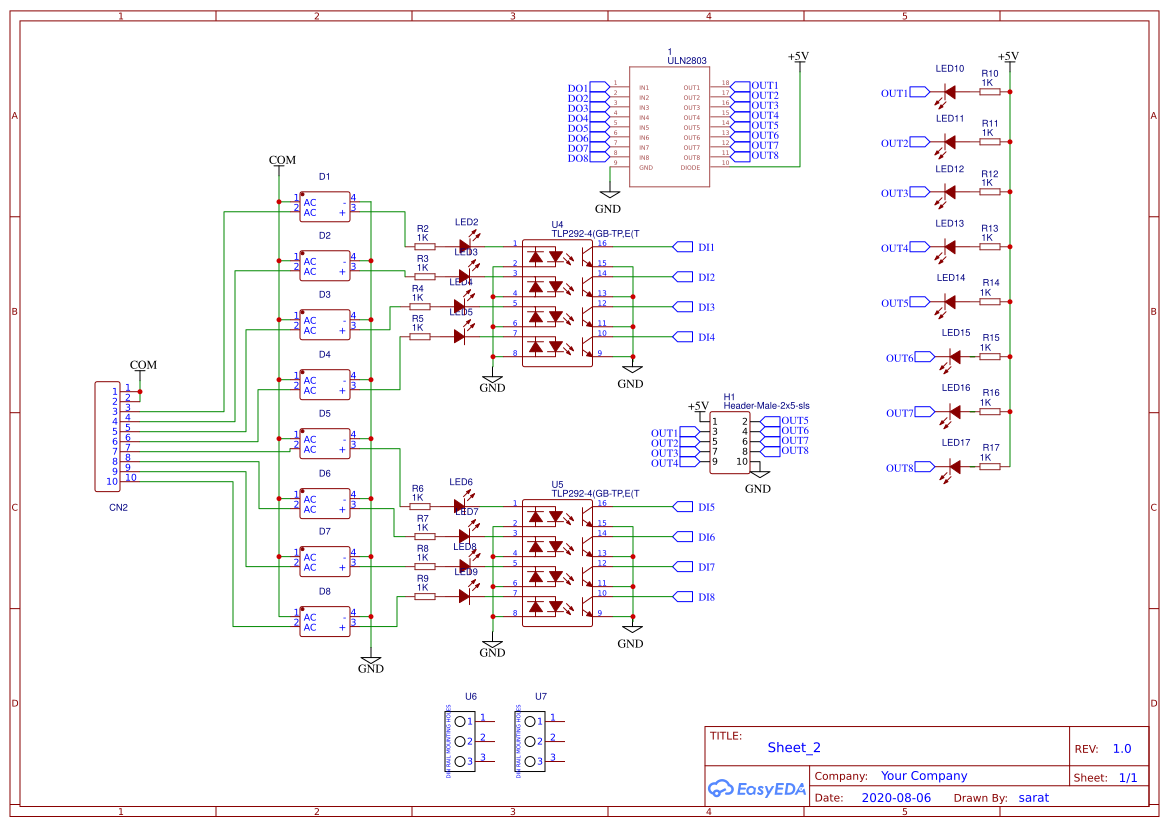Select the REV 1.0 value field

[x=1122, y=747]
